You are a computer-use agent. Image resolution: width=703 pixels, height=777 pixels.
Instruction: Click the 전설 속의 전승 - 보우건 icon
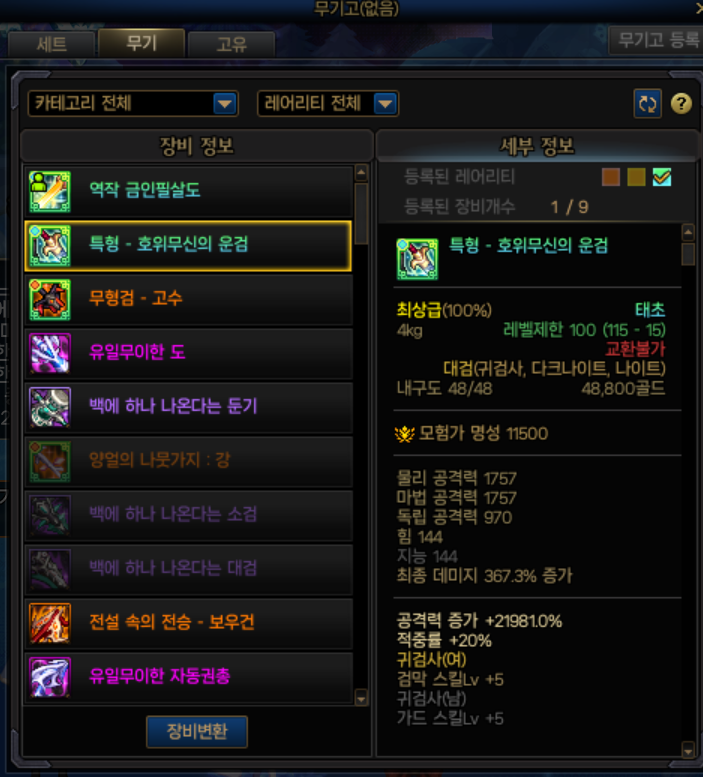coord(50,623)
